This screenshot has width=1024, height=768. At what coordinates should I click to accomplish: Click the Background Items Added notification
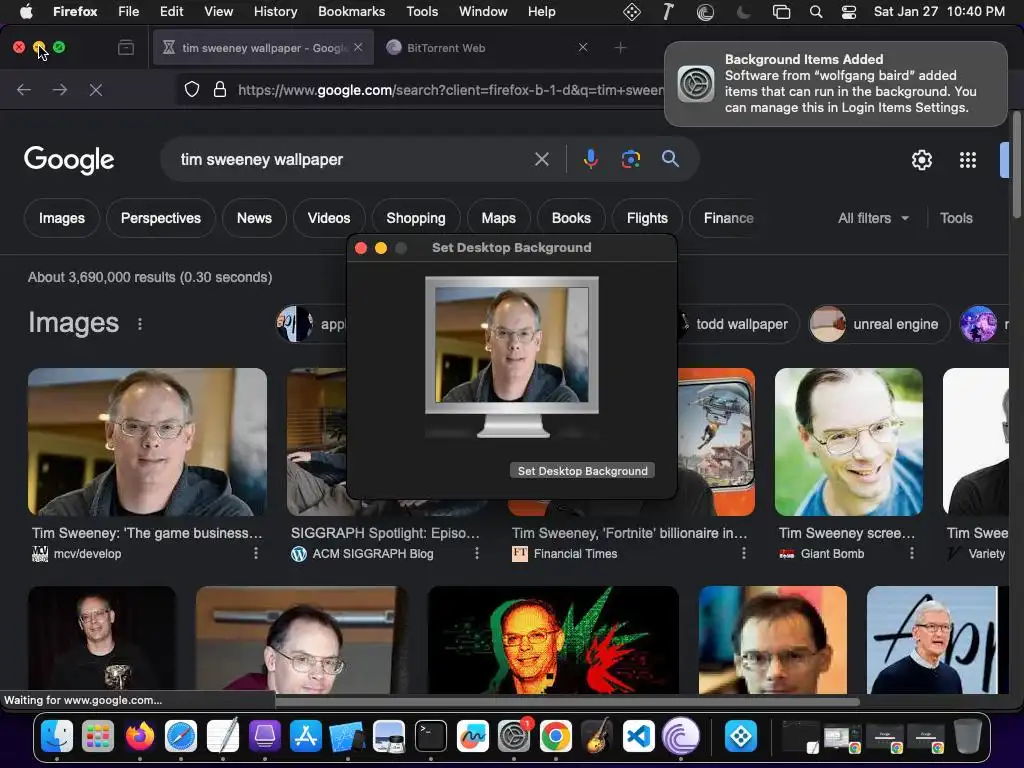[835, 84]
